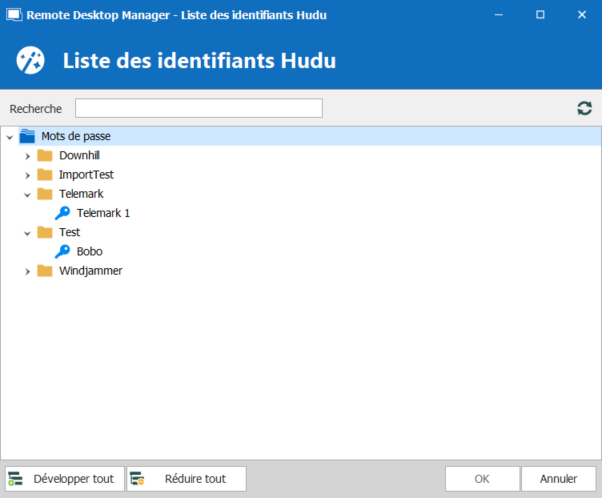The height and width of the screenshot is (498, 602).
Task: Focus the Recherche search input field
Action: tap(198, 108)
